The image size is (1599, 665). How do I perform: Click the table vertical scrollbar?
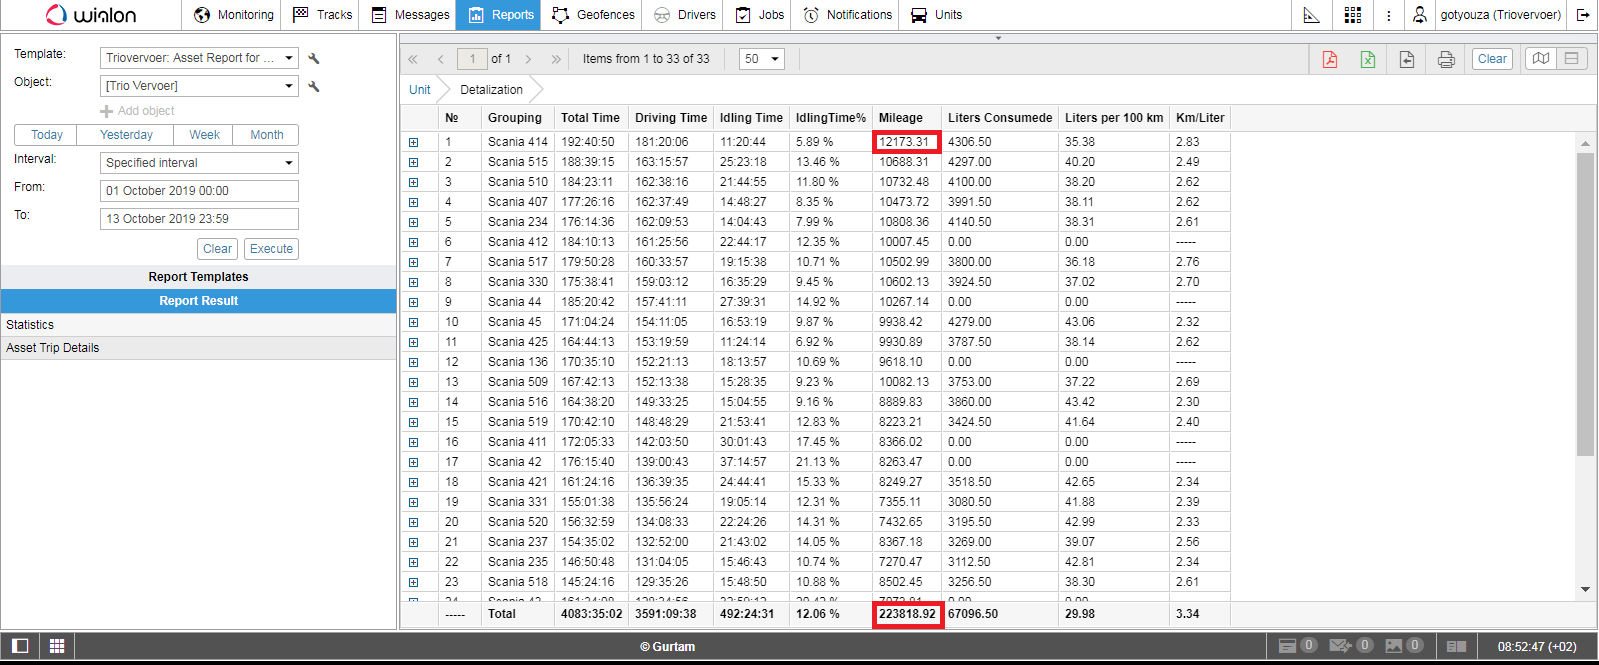[x=1585, y=300]
